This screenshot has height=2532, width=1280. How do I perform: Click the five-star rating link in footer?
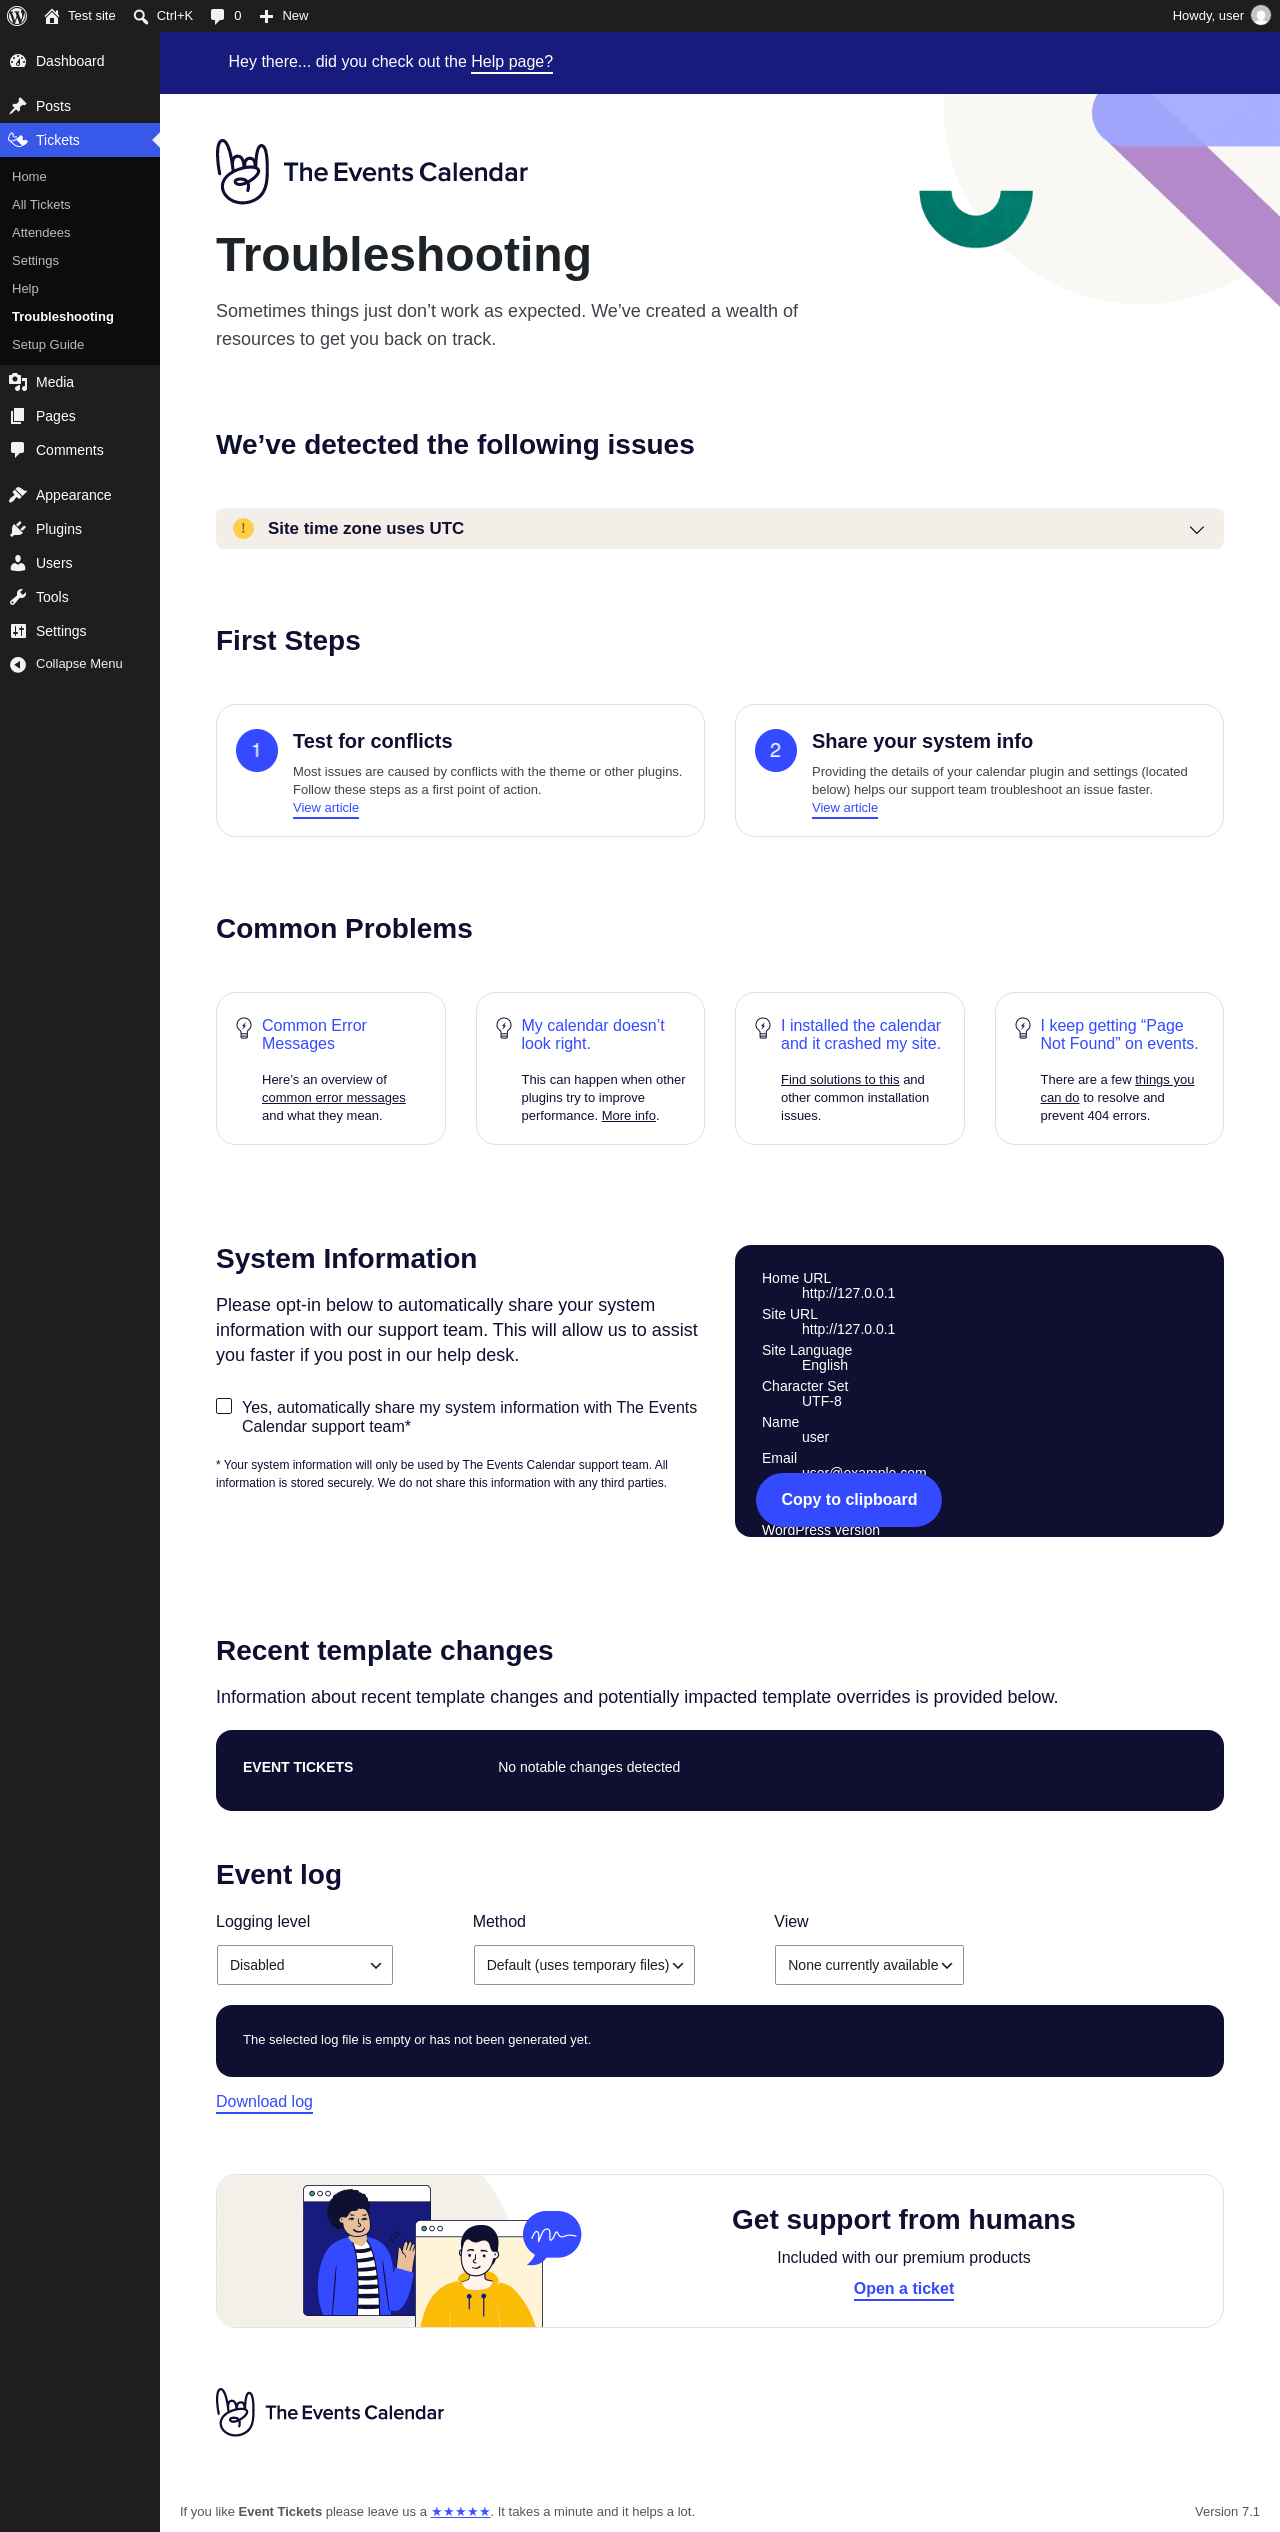click(x=461, y=2511)
